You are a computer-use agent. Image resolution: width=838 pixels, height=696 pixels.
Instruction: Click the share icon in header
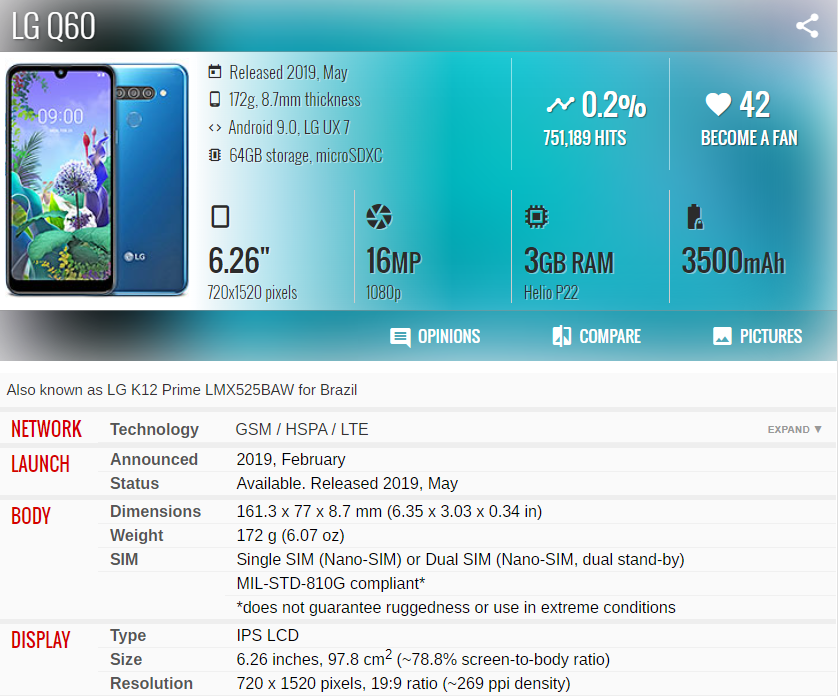(807, 27)
